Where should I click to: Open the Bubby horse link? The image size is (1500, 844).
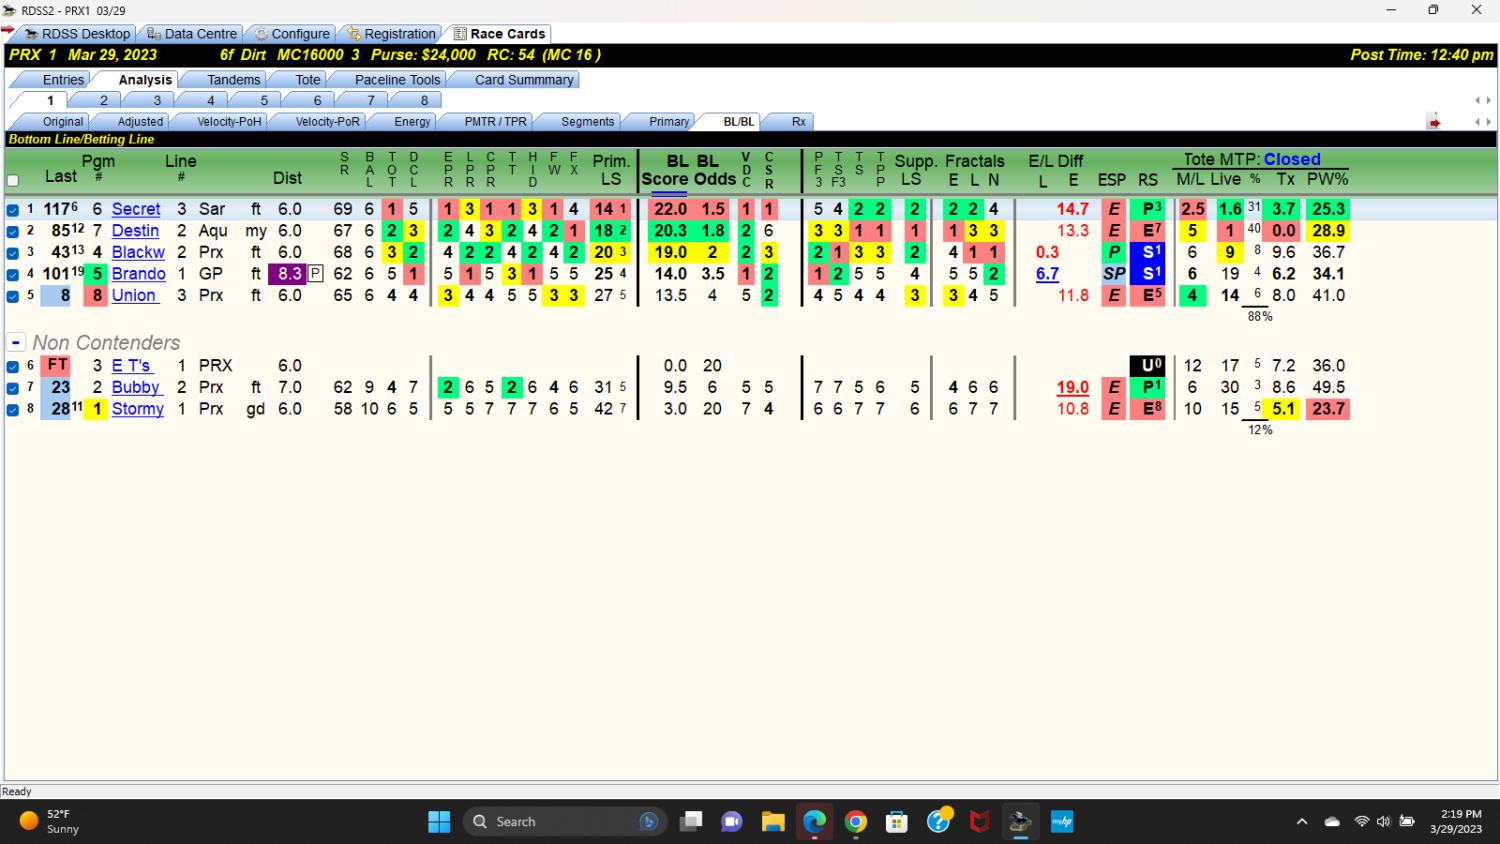pyautogui.click(x=136, y=387)
